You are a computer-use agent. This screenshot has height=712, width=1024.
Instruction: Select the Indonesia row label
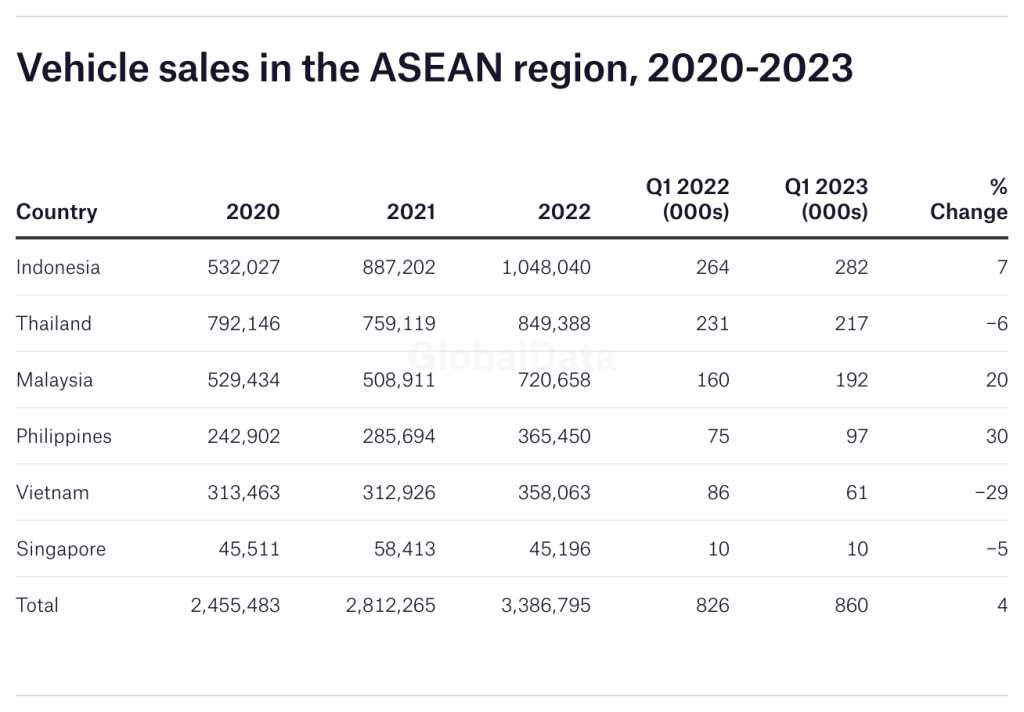58,267
